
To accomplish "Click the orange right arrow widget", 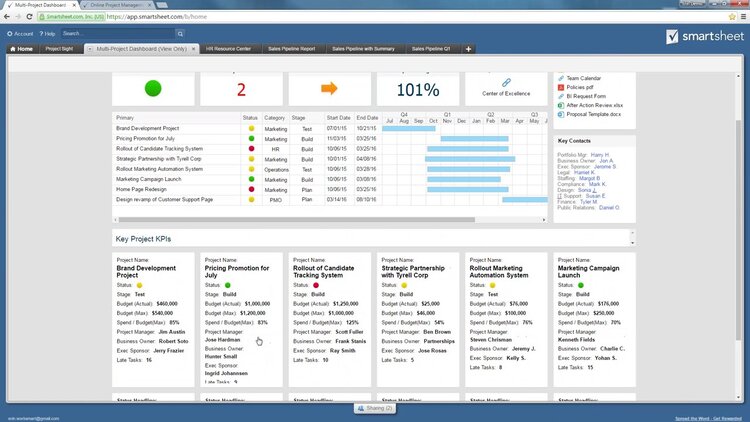I will [329, 89].
